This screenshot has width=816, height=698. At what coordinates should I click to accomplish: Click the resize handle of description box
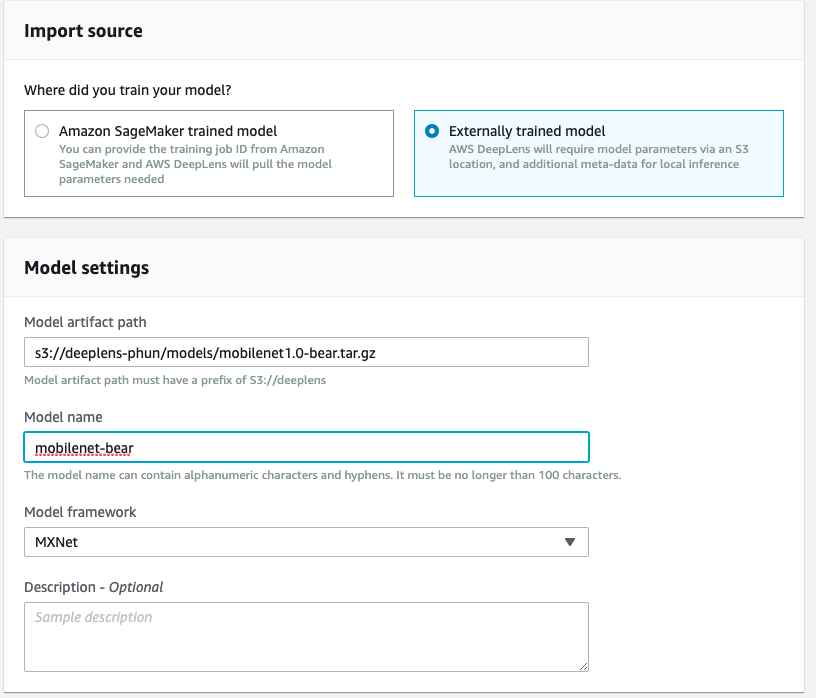point(583,666)
